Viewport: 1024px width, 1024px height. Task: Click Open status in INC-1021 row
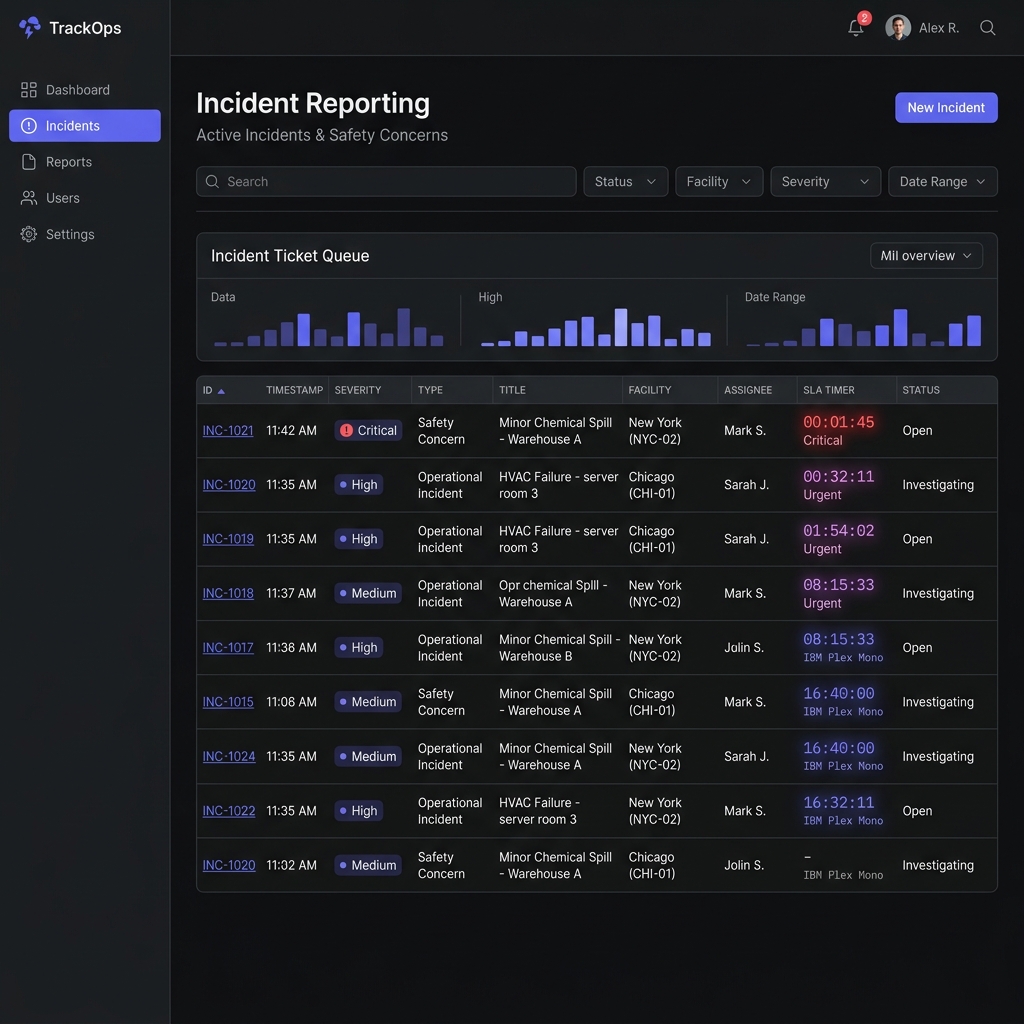917,430
